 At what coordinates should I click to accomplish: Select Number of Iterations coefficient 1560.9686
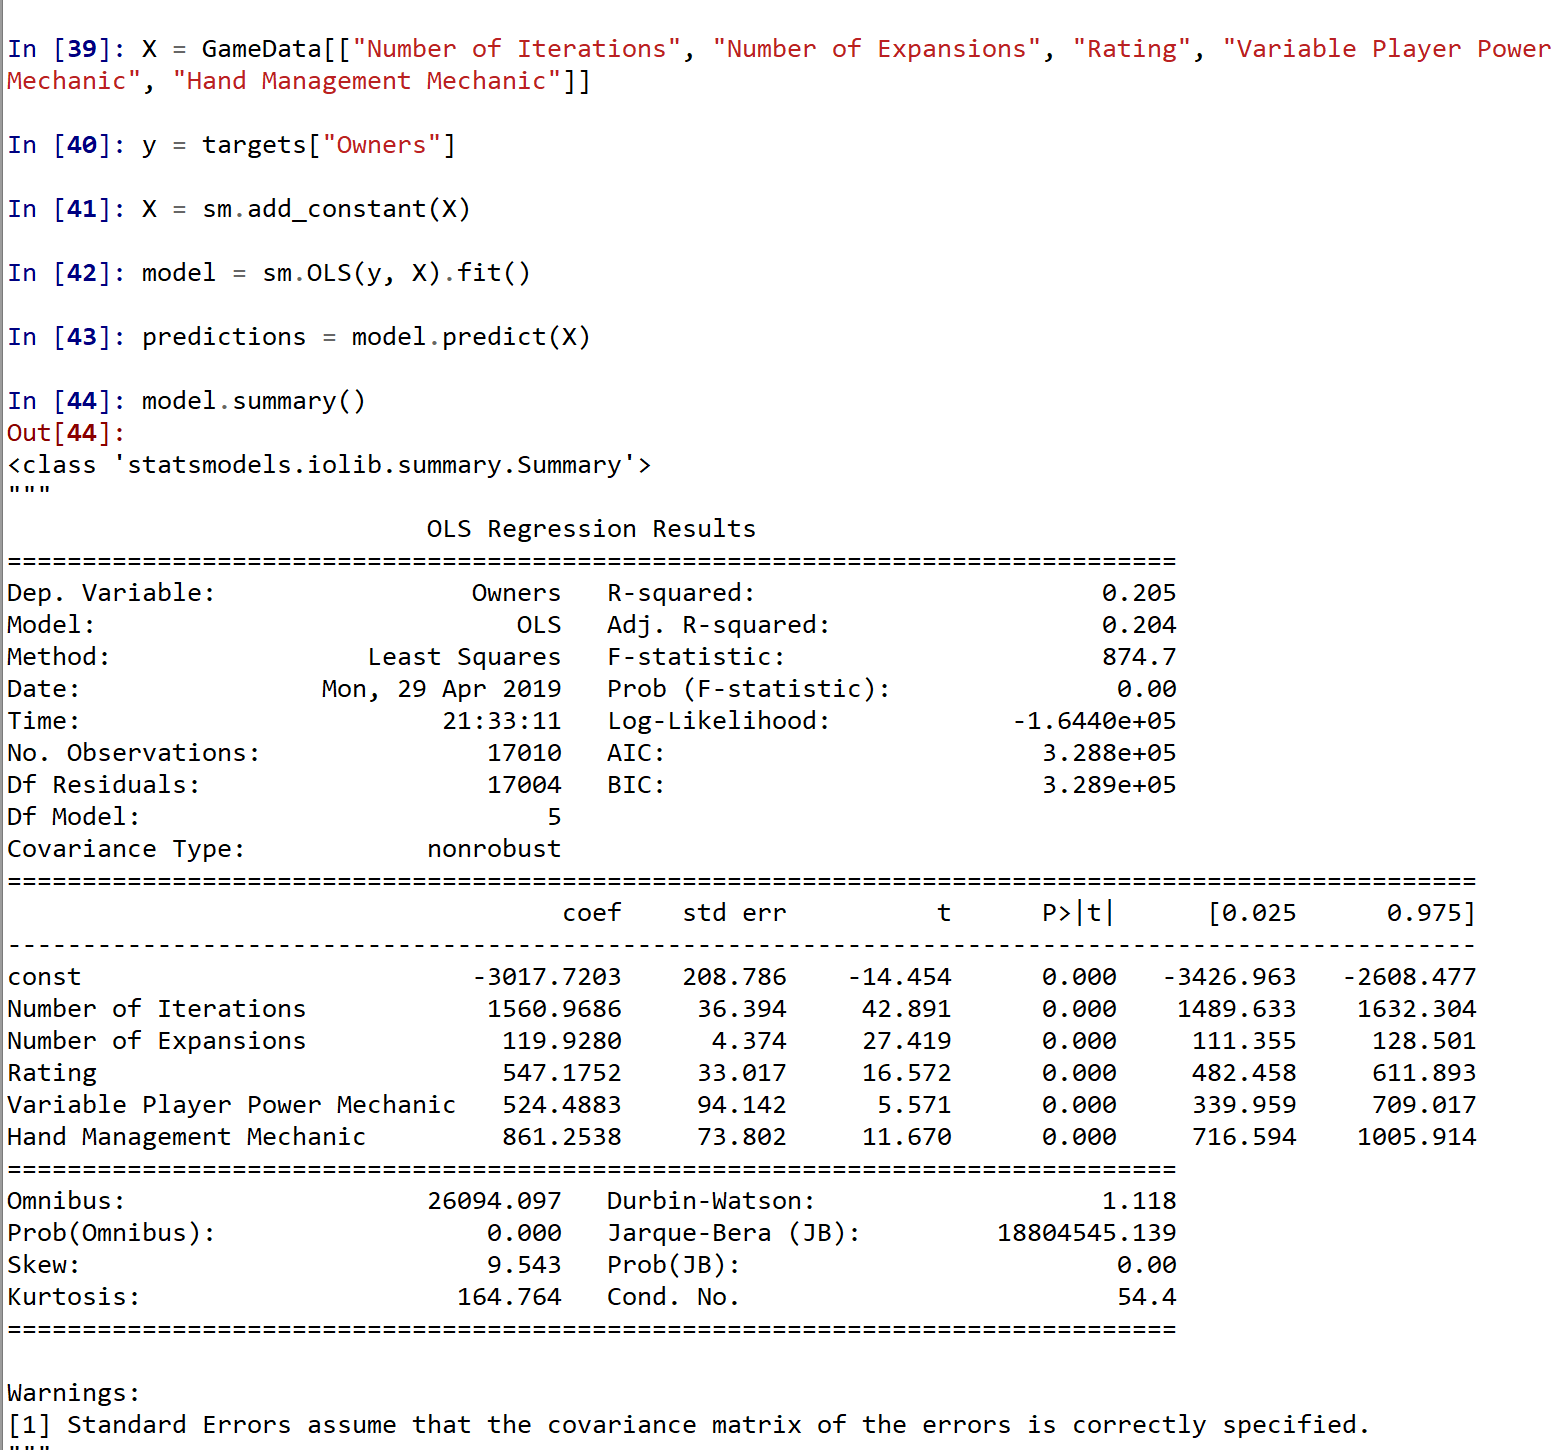pyautogui.click(x=554, y=1009)
